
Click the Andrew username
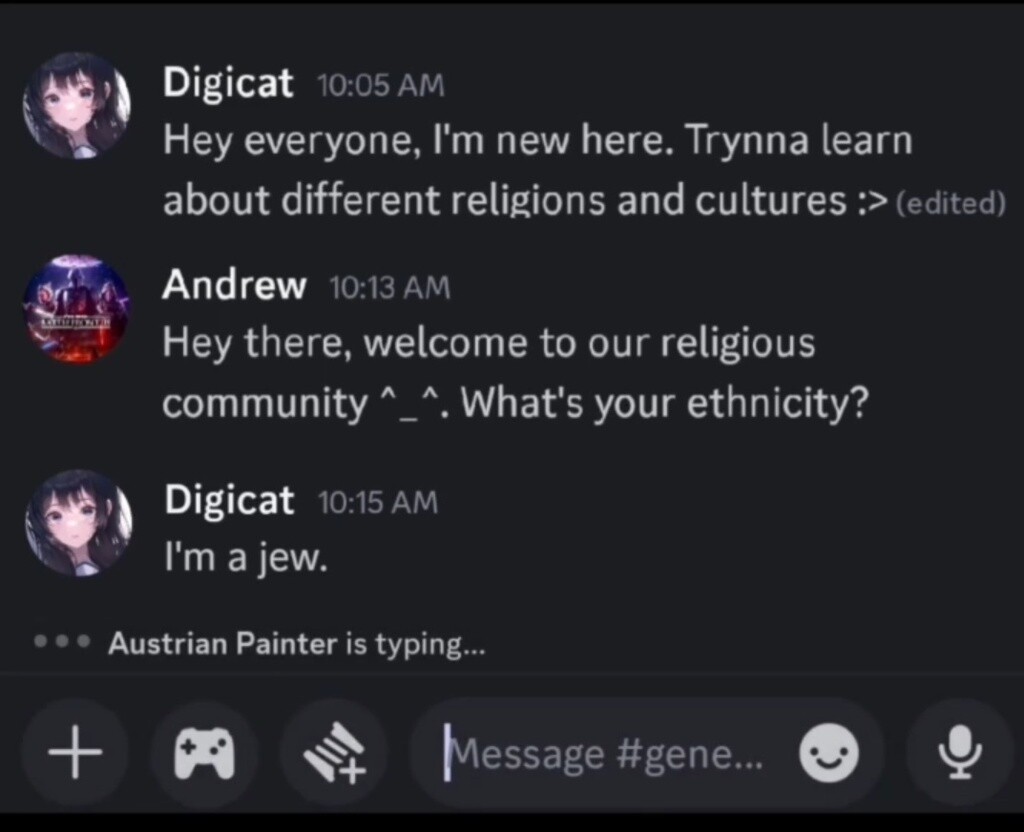(x=234, y=285)
